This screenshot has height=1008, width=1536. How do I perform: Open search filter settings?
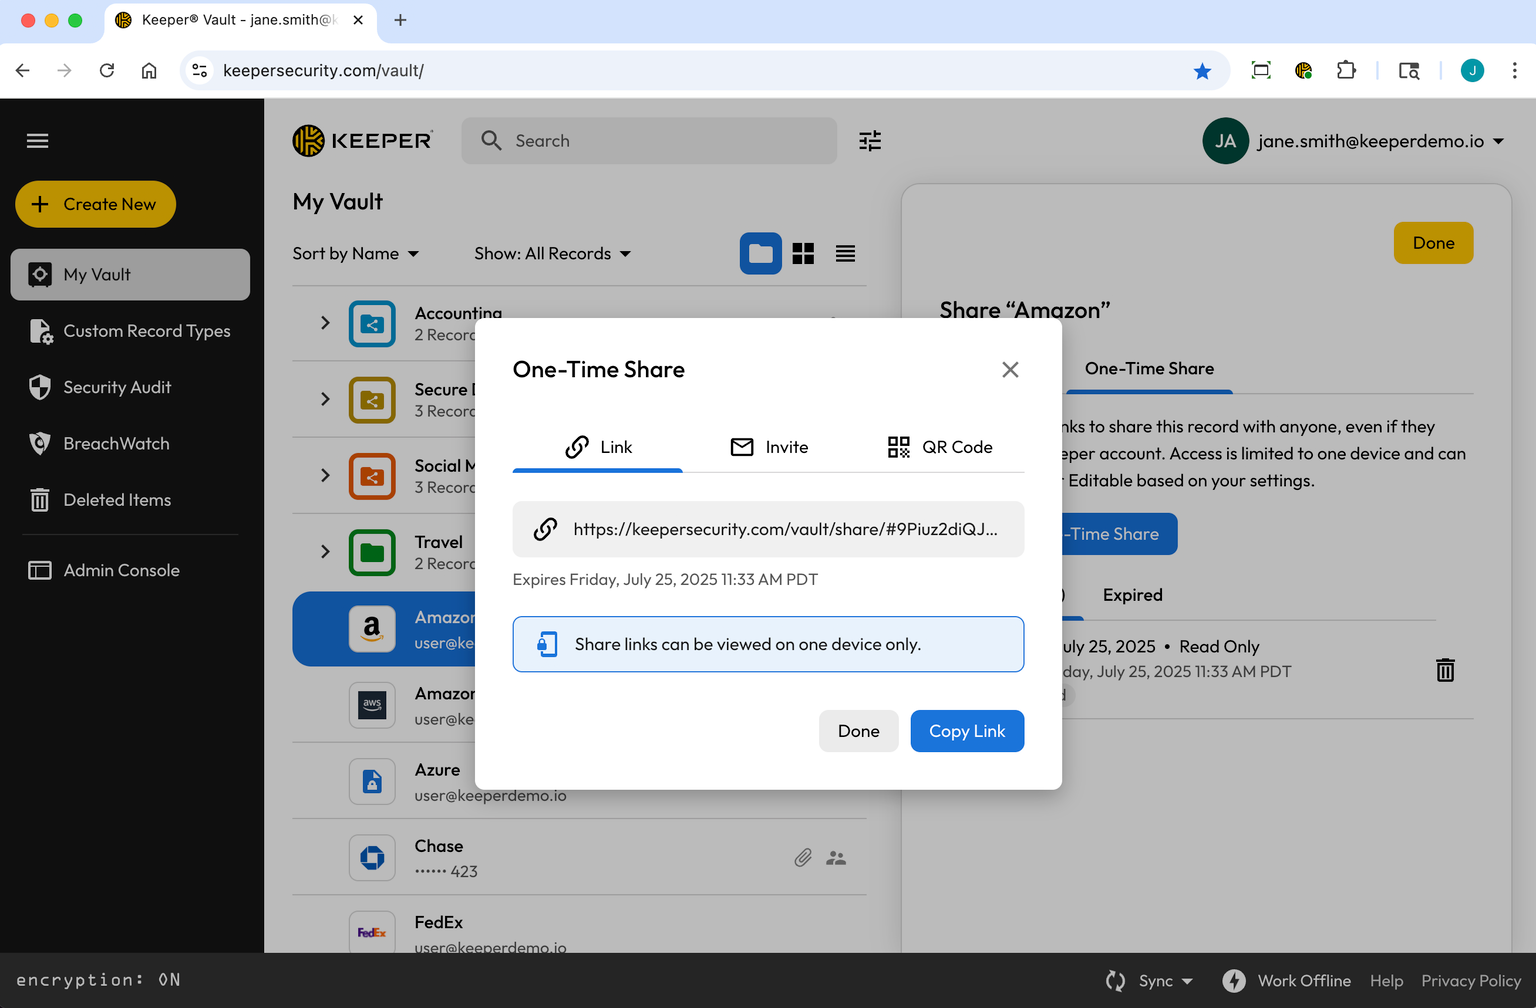869,141
